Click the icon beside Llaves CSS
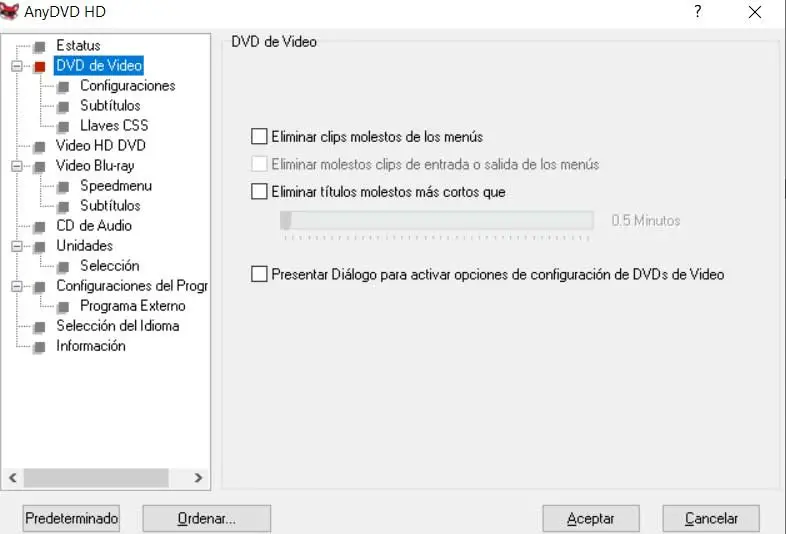Image resolution: width=786 pixels, height=534 pixels. point(63,127)
